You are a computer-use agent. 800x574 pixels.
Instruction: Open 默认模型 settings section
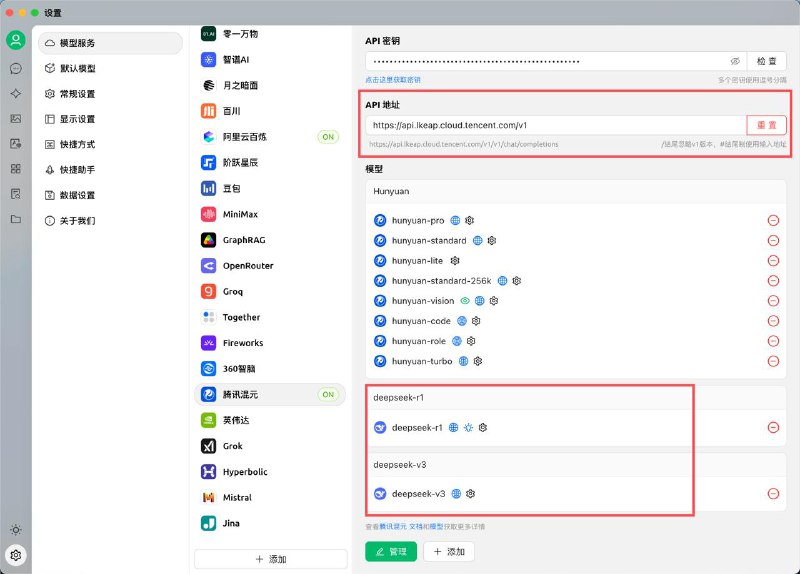110,68
